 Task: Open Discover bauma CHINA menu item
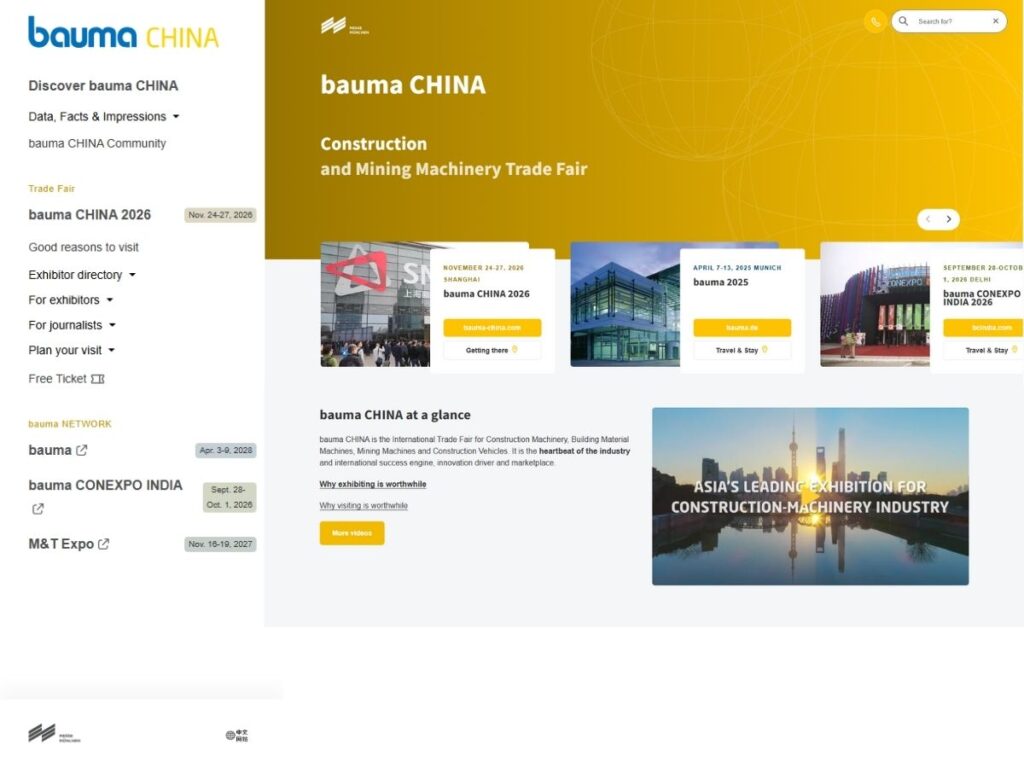coord(103,86)
